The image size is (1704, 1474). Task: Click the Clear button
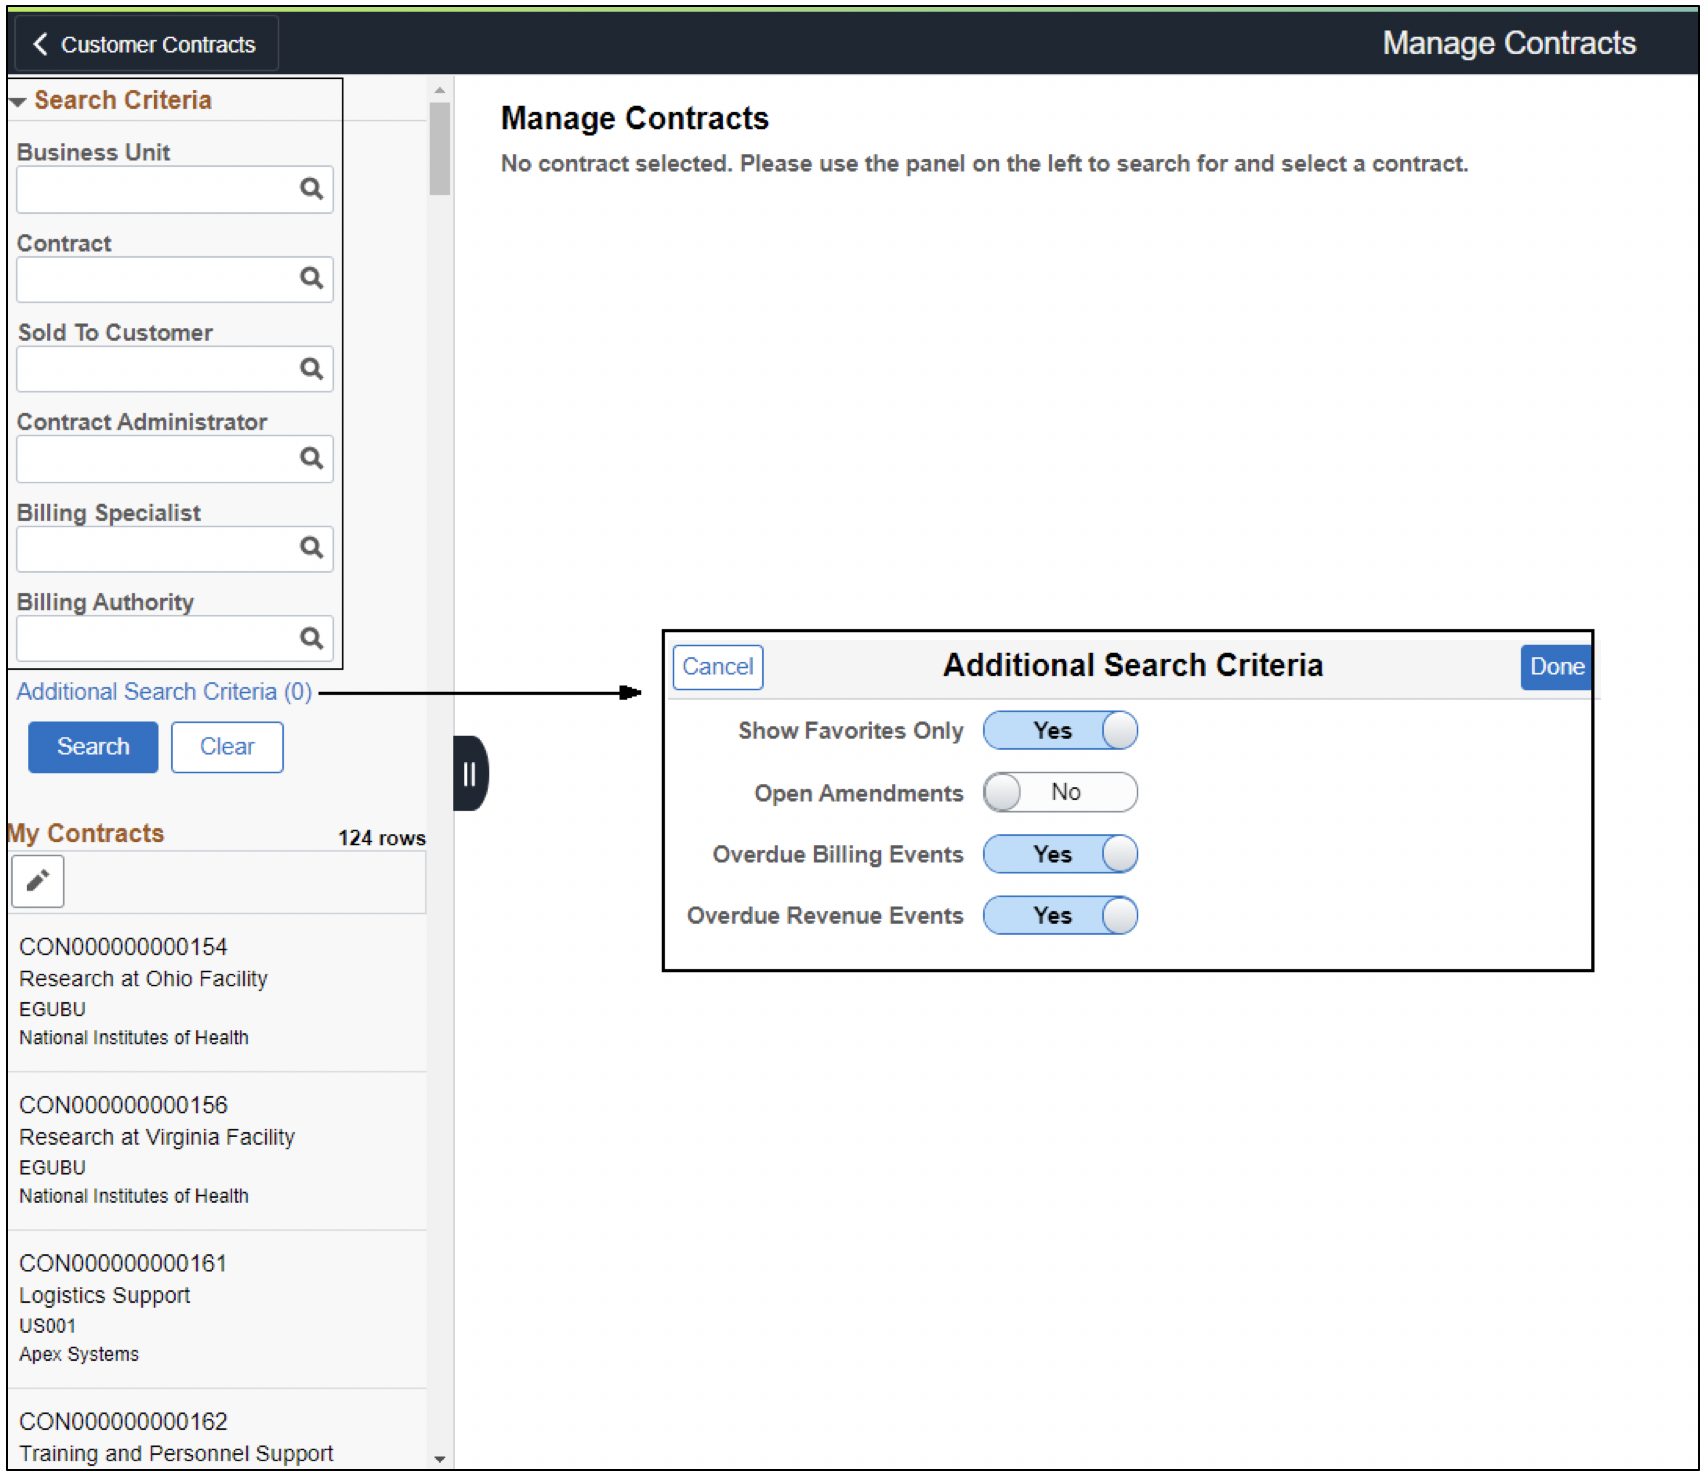[x=227, y=747]
